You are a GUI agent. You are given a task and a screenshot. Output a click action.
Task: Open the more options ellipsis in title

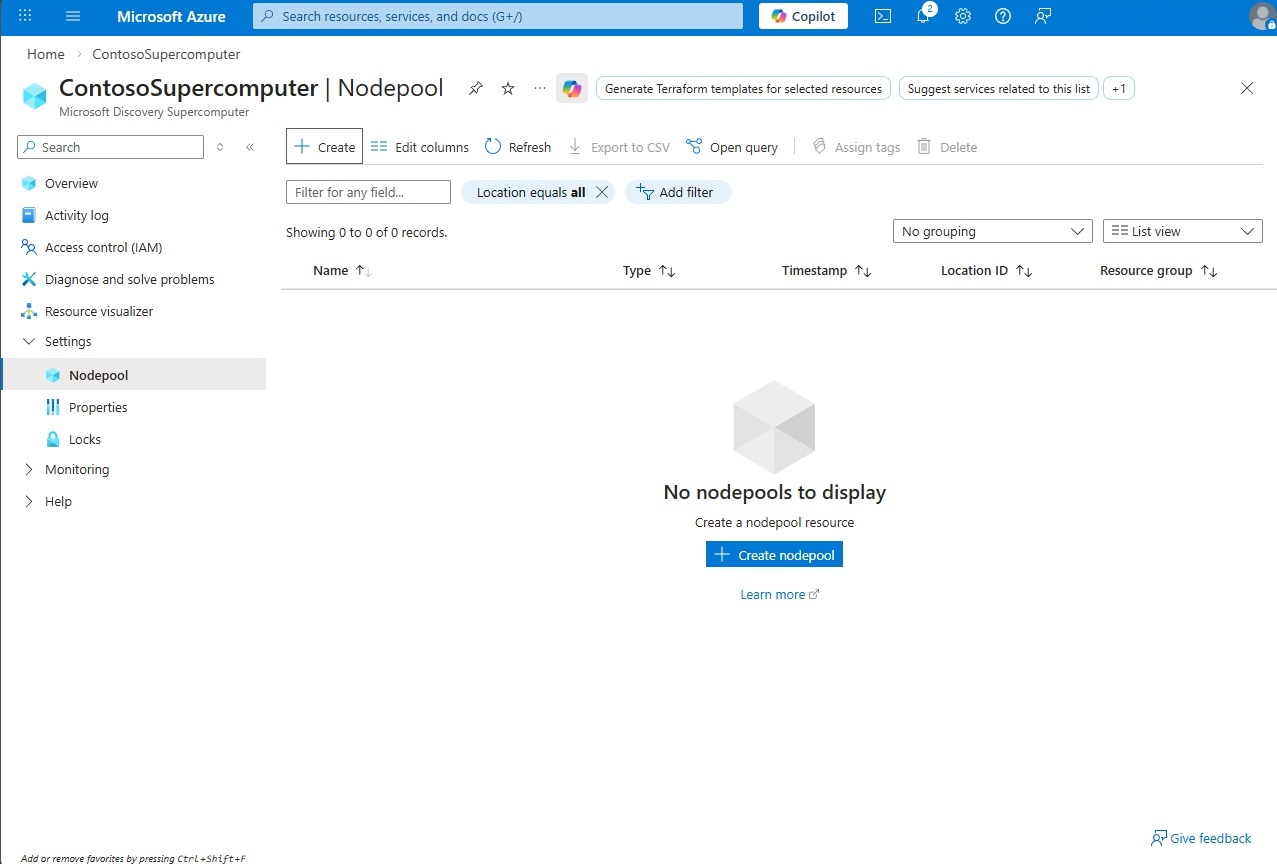pos(540,88)
